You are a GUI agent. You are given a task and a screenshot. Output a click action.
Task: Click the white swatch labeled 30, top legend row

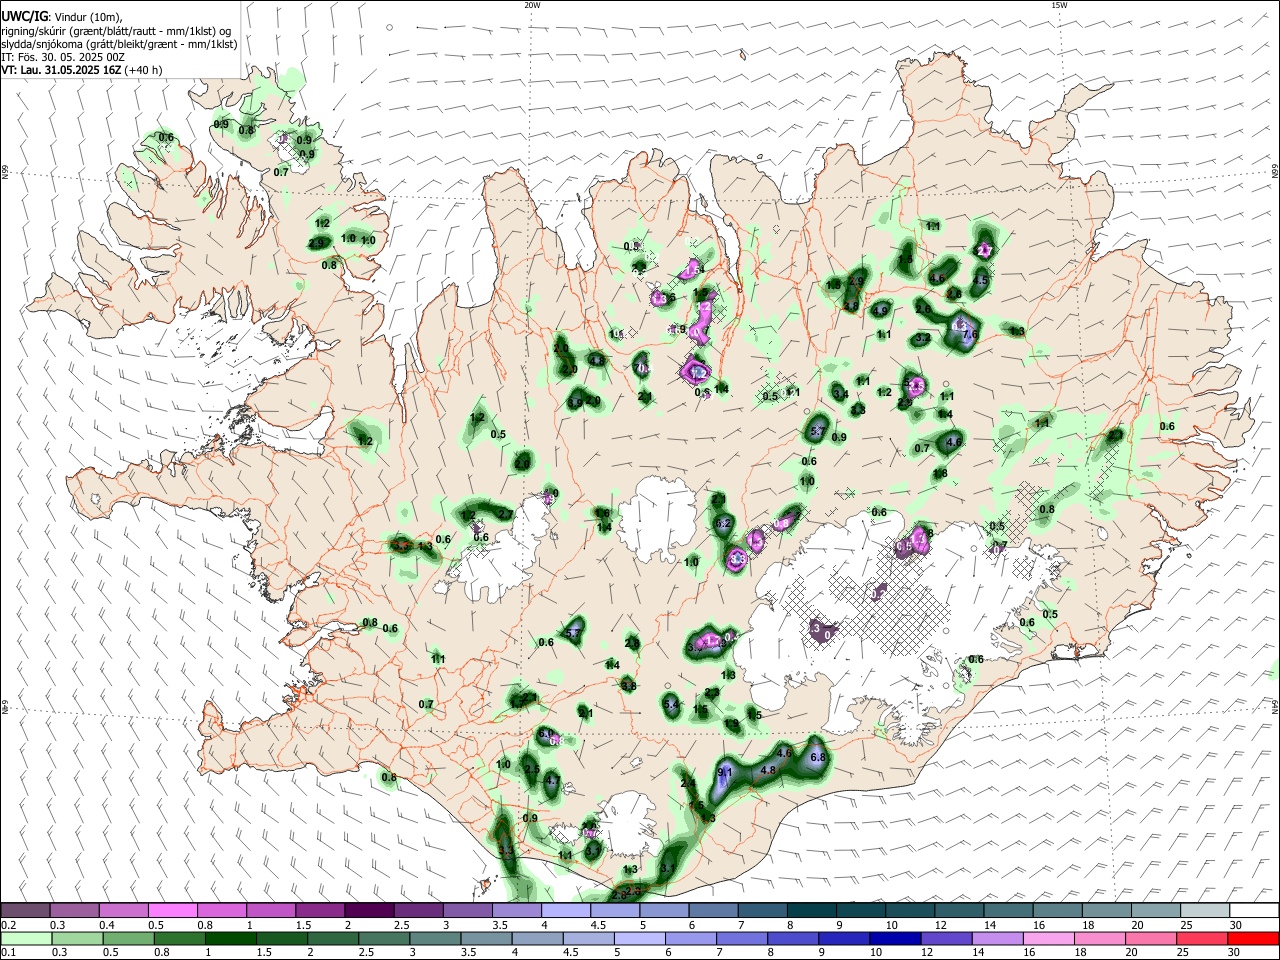coord(1254,911)
